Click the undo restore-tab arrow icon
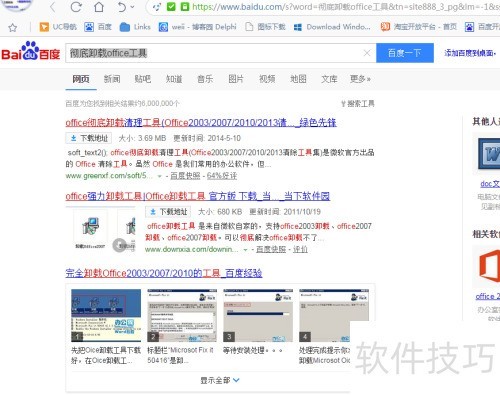 coord(122,7)
